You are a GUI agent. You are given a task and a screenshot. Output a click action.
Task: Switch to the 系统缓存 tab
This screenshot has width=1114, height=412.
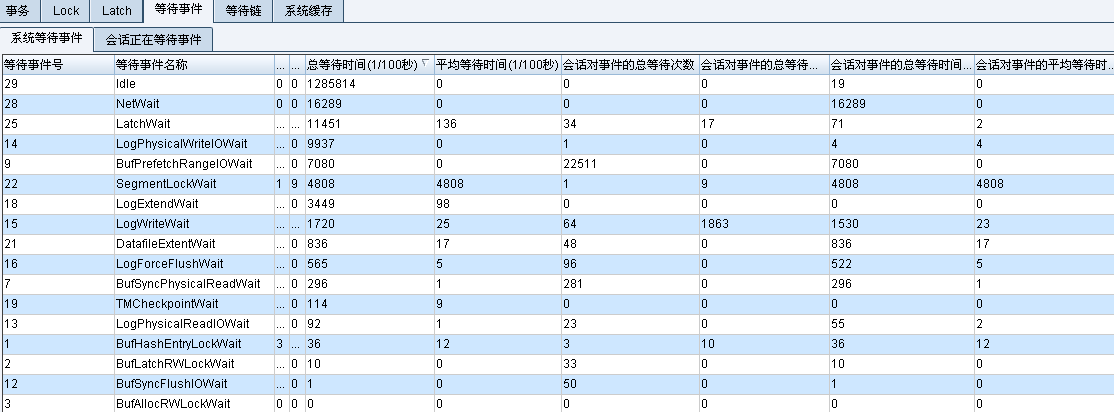coord(308,11)
